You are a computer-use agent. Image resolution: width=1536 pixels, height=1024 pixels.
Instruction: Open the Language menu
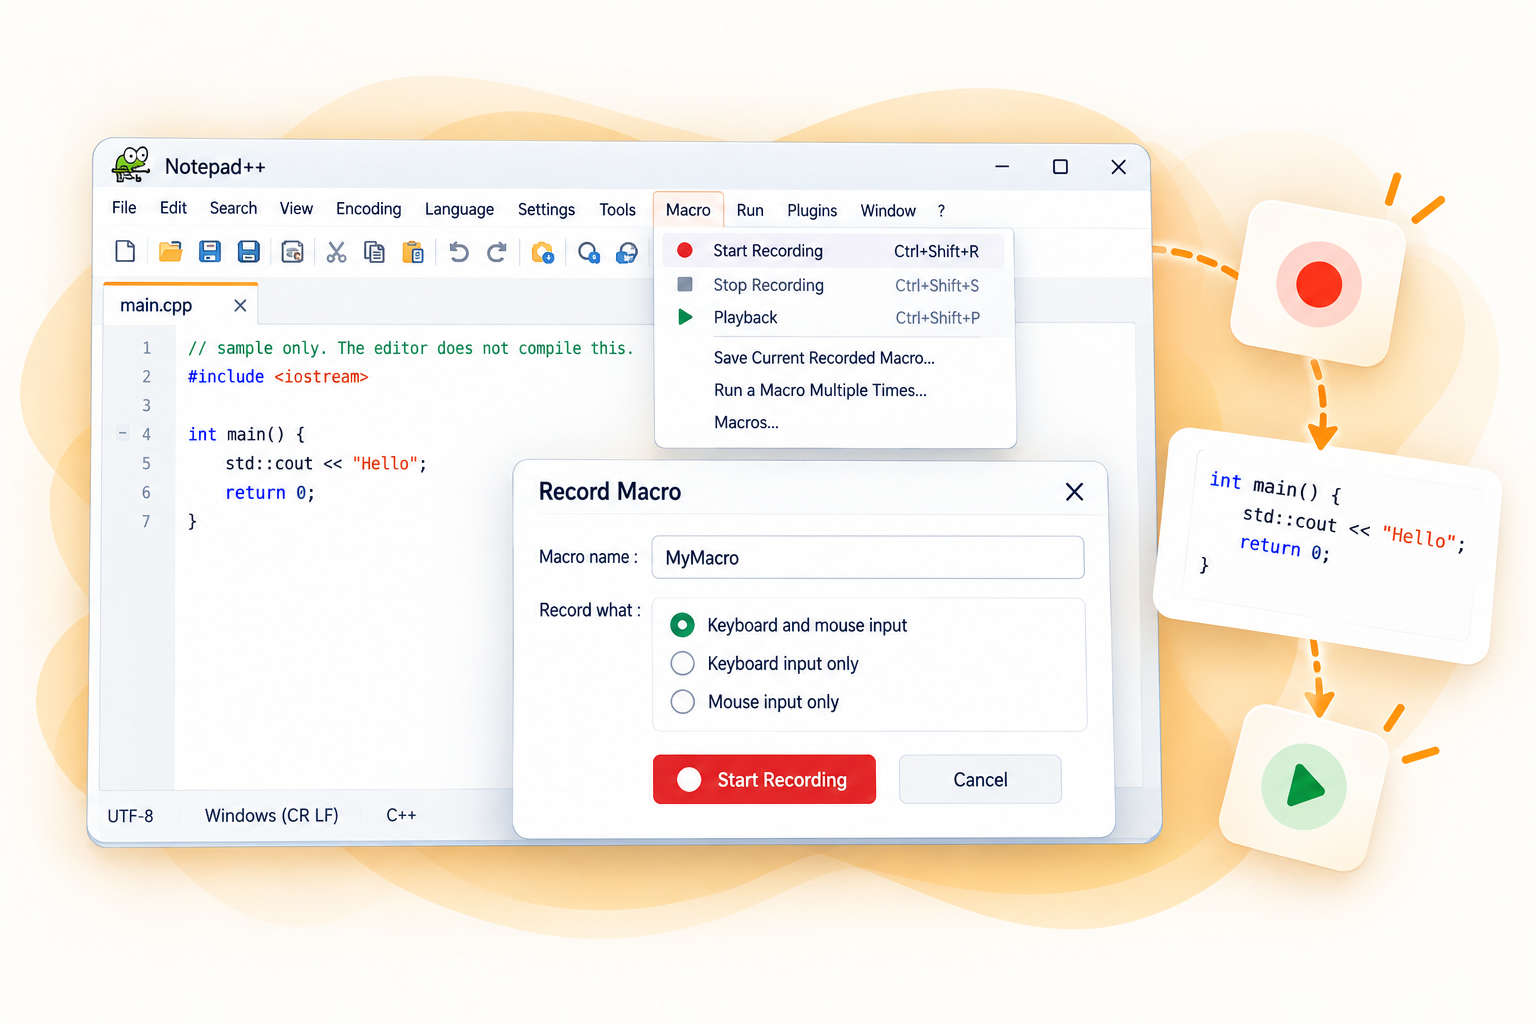click(x=459, y=209)
